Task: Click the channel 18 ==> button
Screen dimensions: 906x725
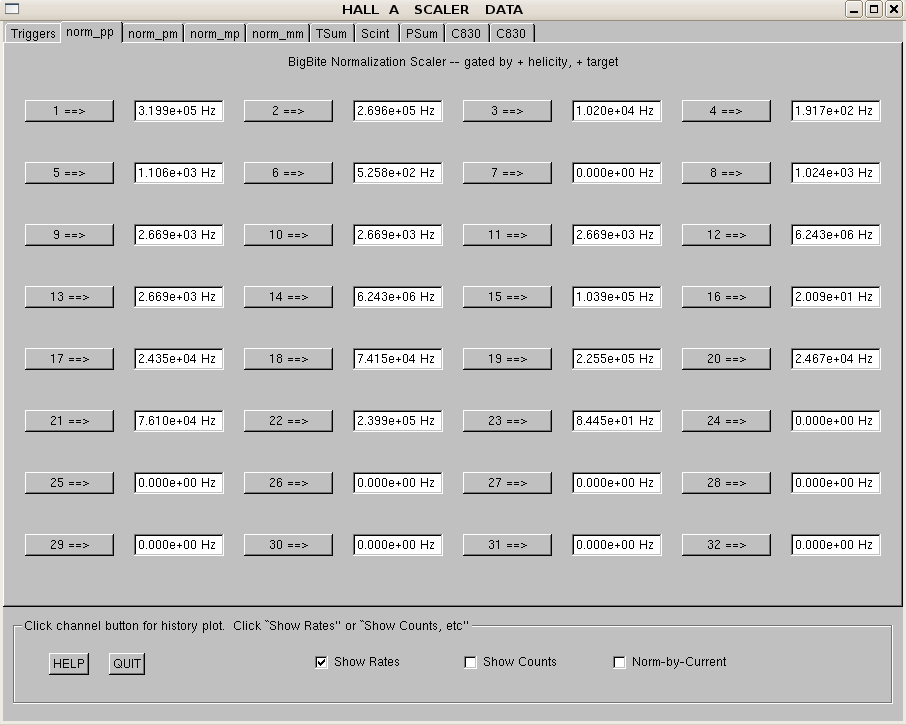Action: point(288,359)
